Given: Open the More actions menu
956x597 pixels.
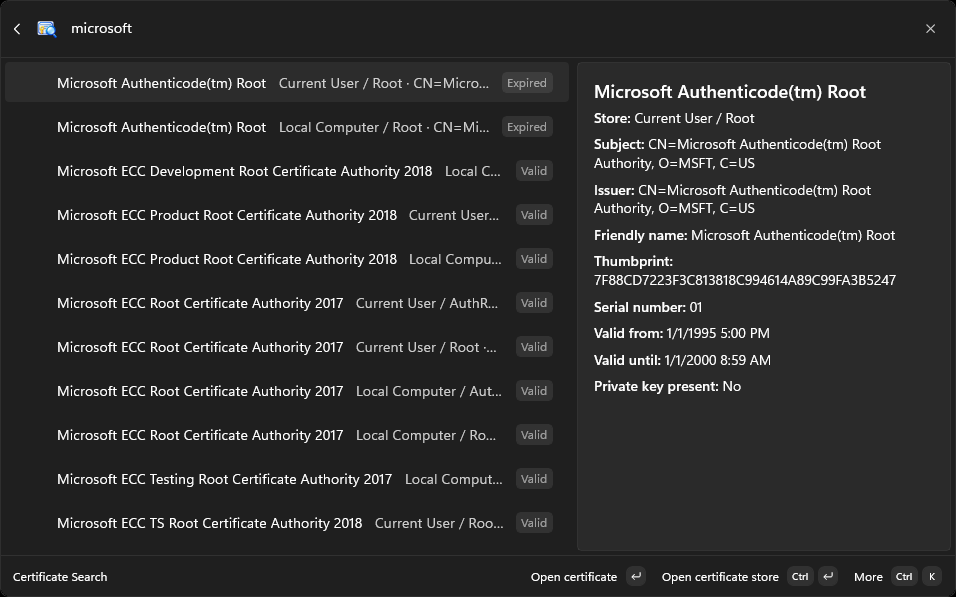Looking at the screenshot, I should [x=868, y=576].
